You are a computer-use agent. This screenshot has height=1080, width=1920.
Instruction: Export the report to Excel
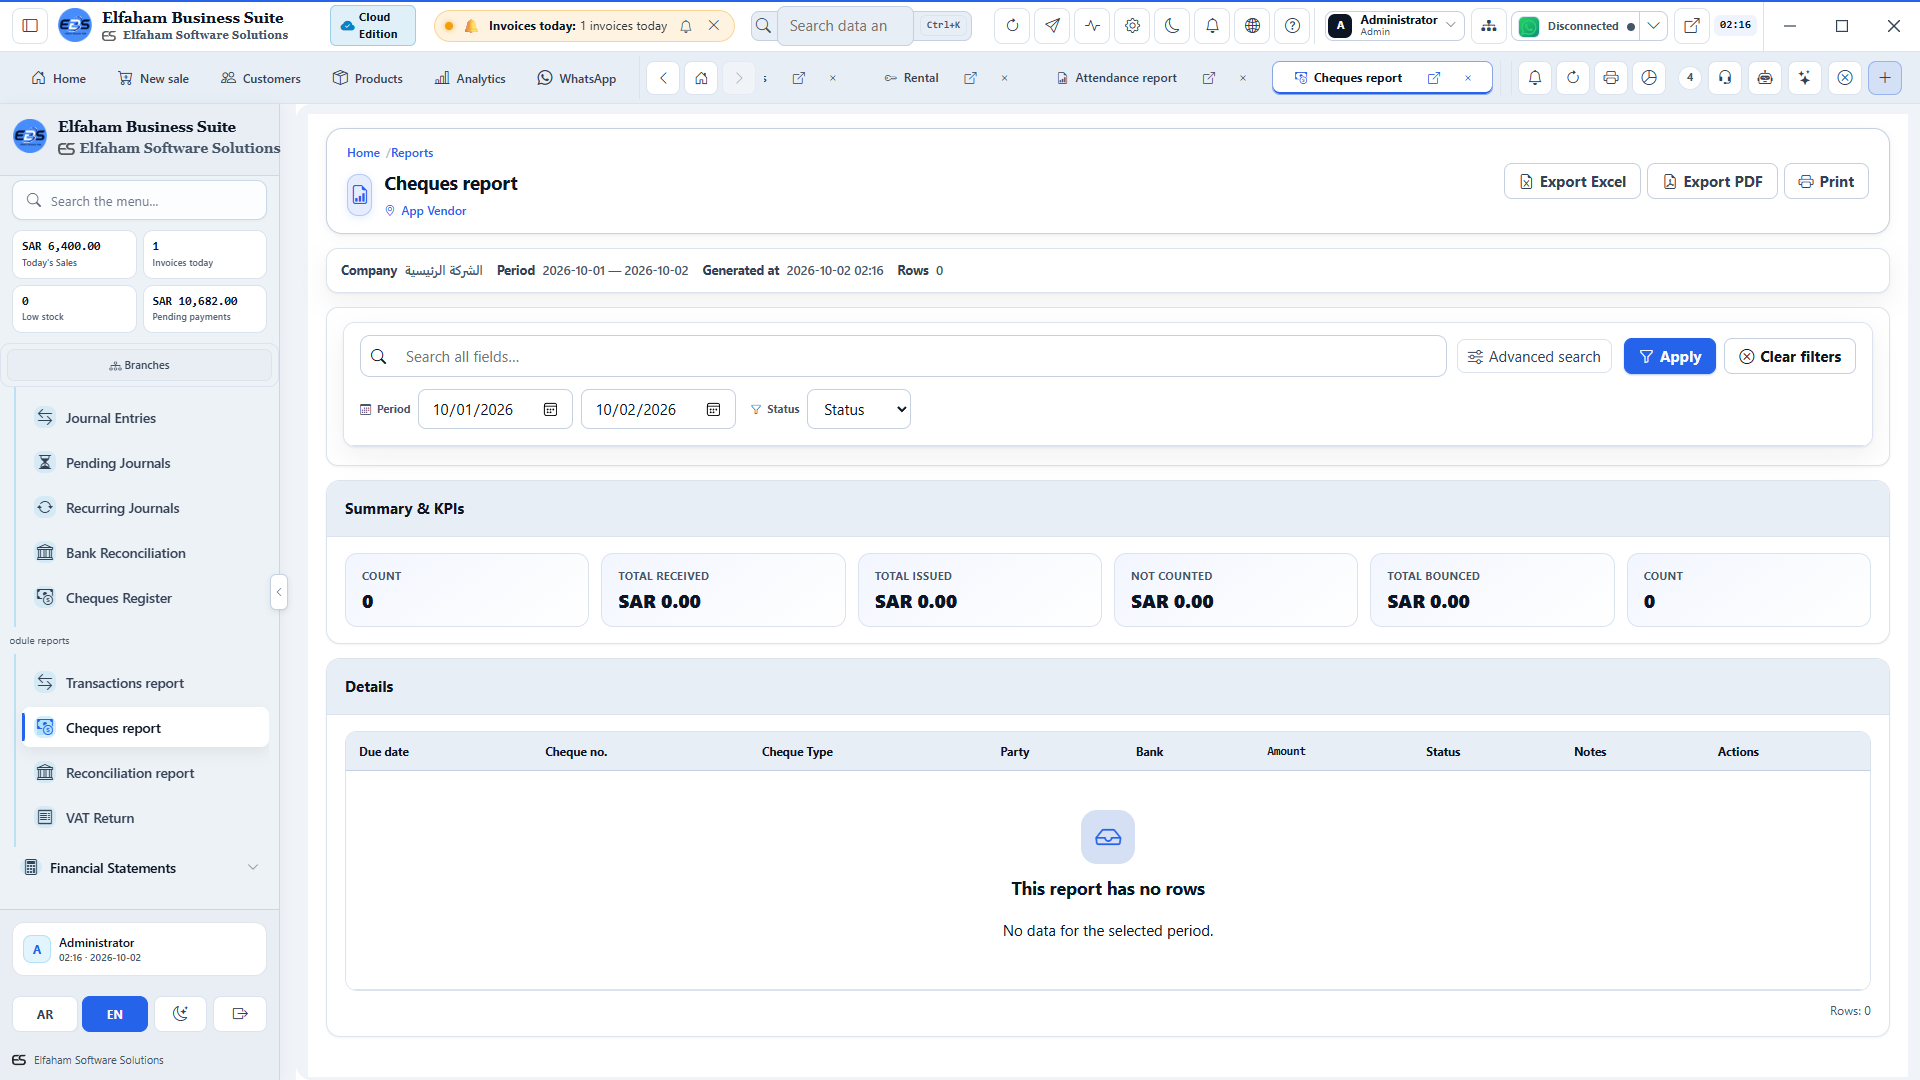click(1572, 181)
